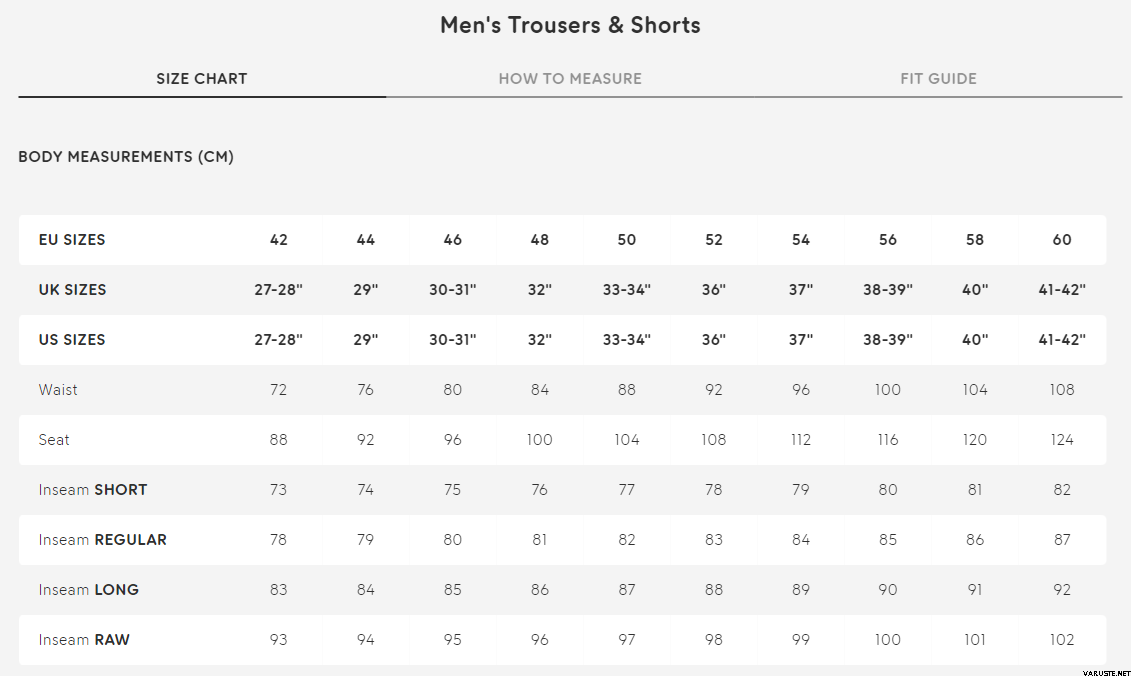Click EU size 60 column header
1131x676 pixels.
[x=1062, y=240]
